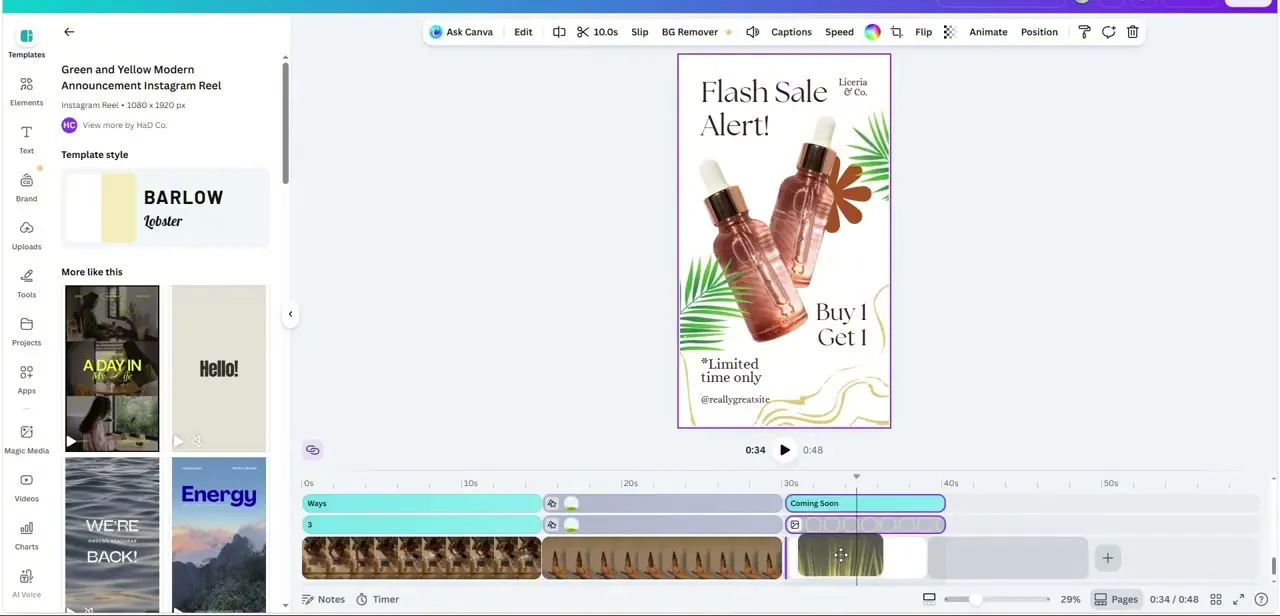The height and width of the screenshot is (616, 1280).
Task: Click the 29% zoom level
Action: pyautogui.click(x=1070, y=599)
